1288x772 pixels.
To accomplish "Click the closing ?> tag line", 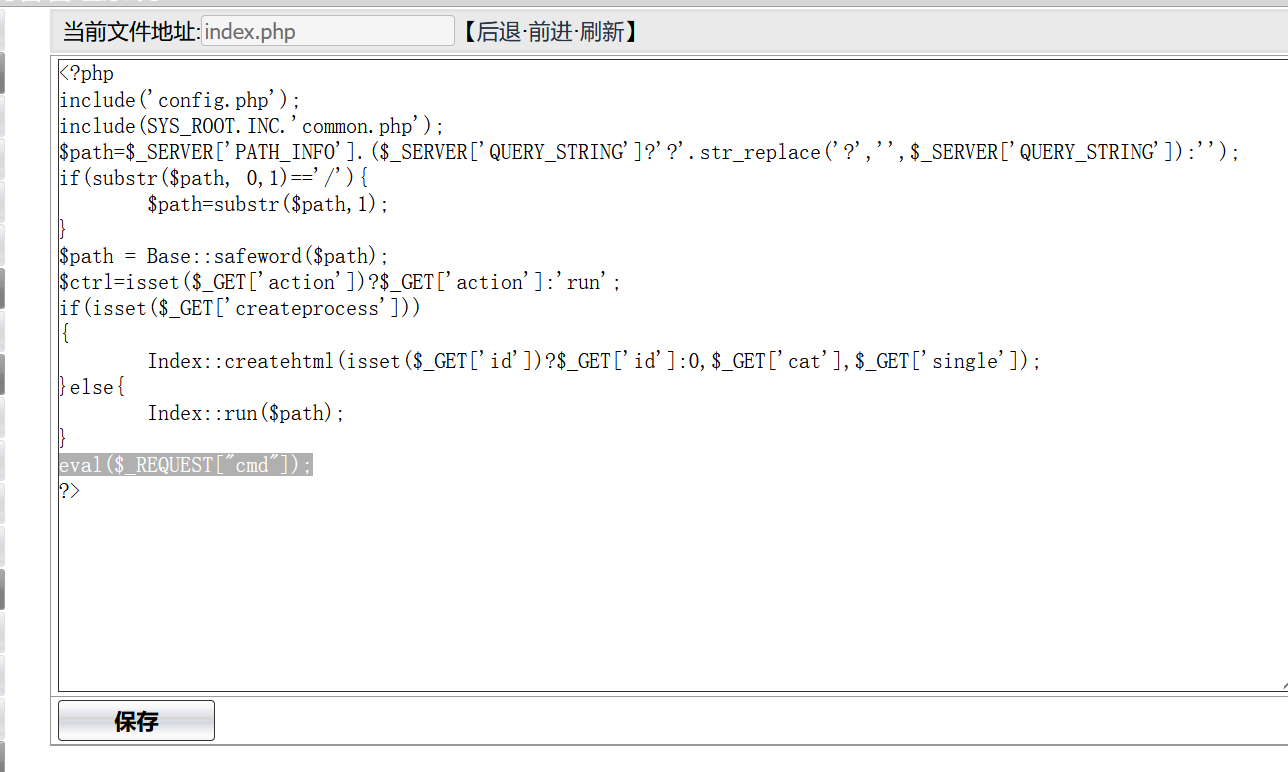I will click(69, 490).
